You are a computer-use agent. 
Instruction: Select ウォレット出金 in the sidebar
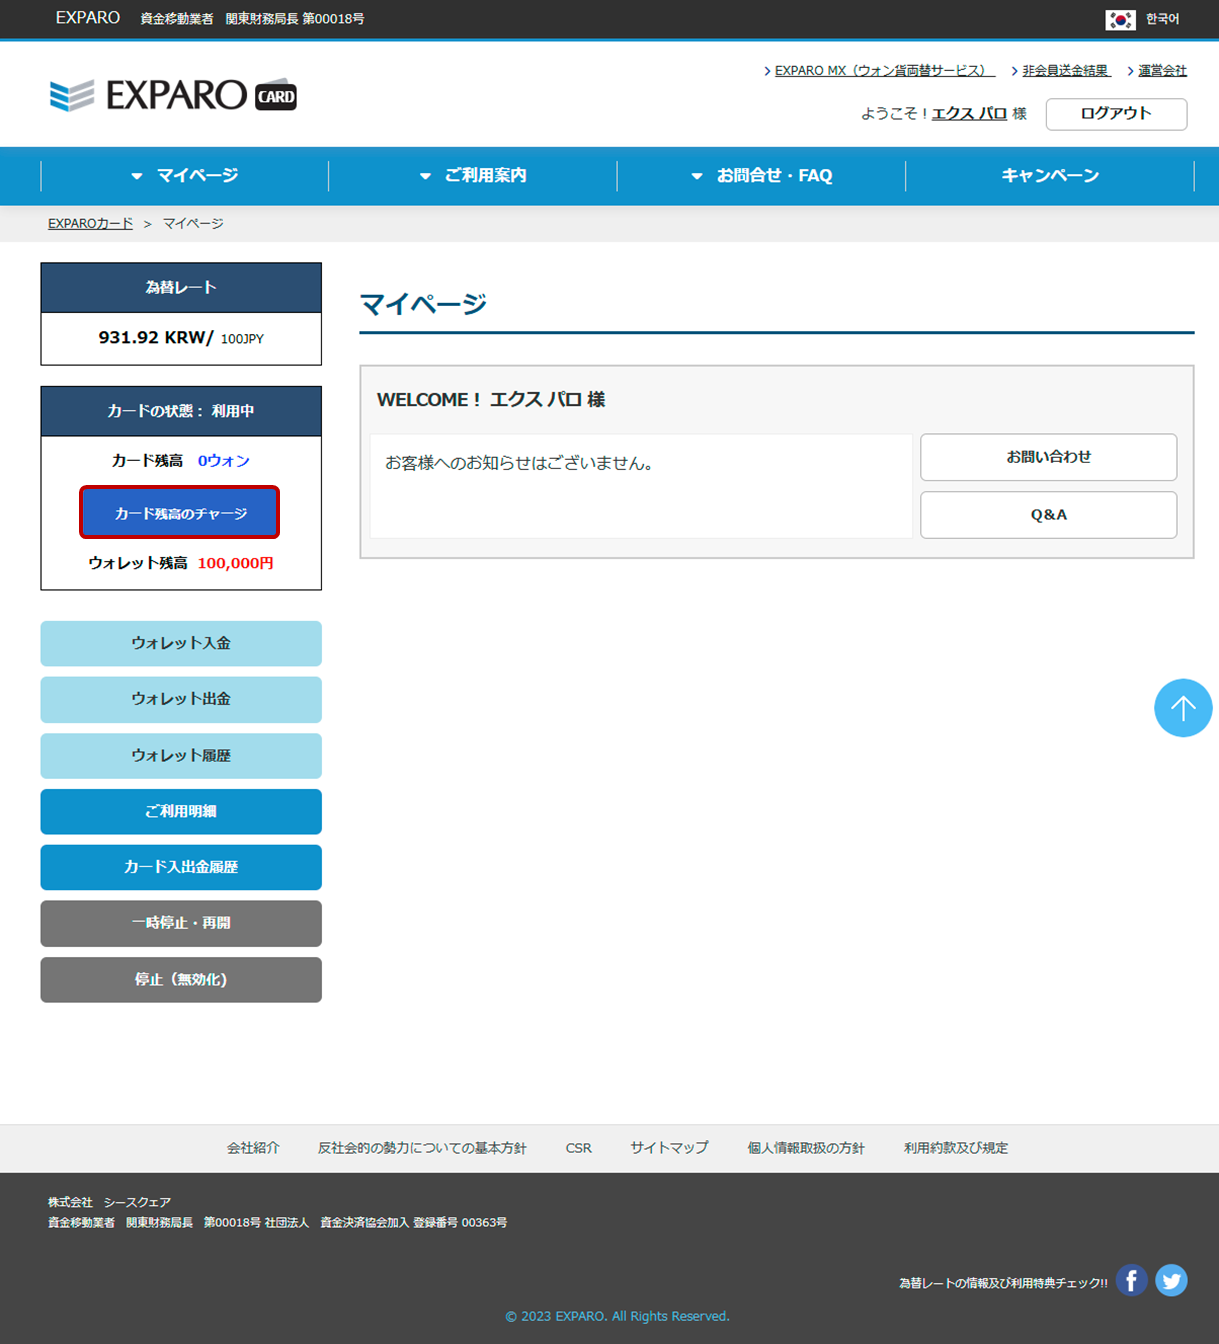coord(181,699)
